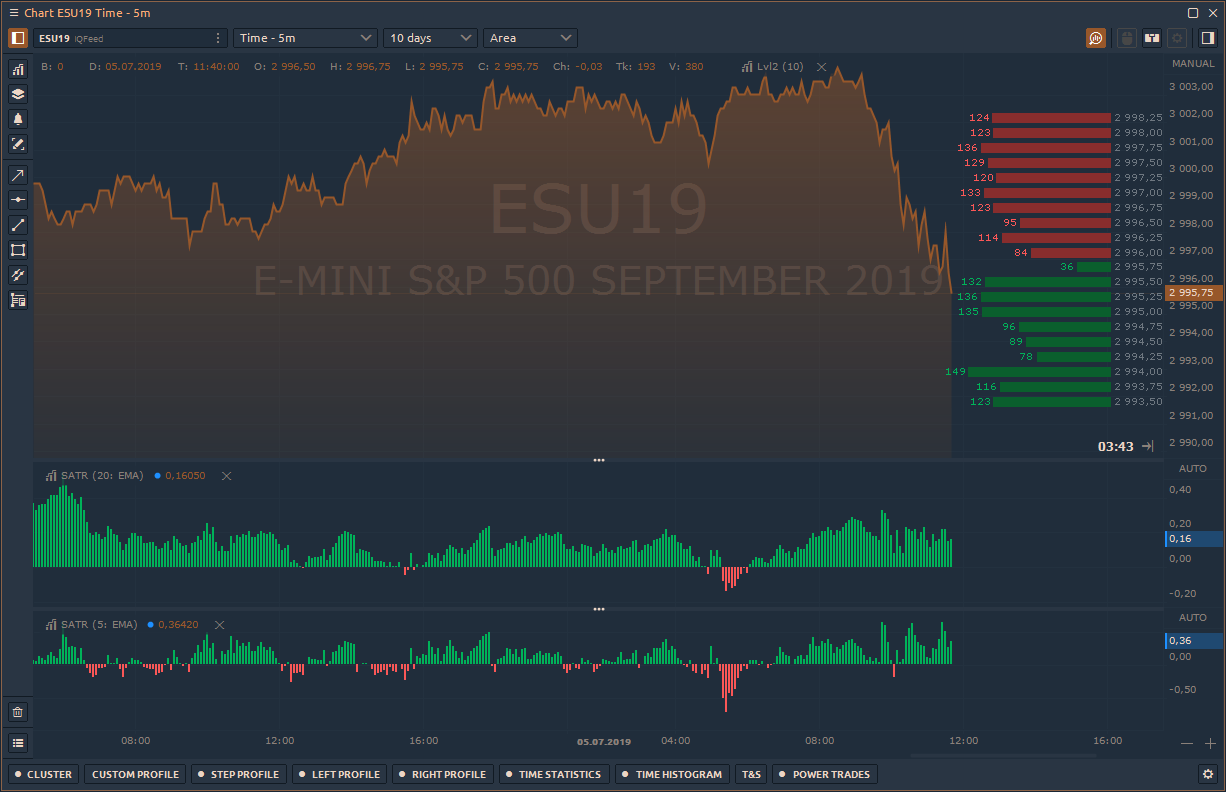Open the alerts bell tool

point(18,119)
